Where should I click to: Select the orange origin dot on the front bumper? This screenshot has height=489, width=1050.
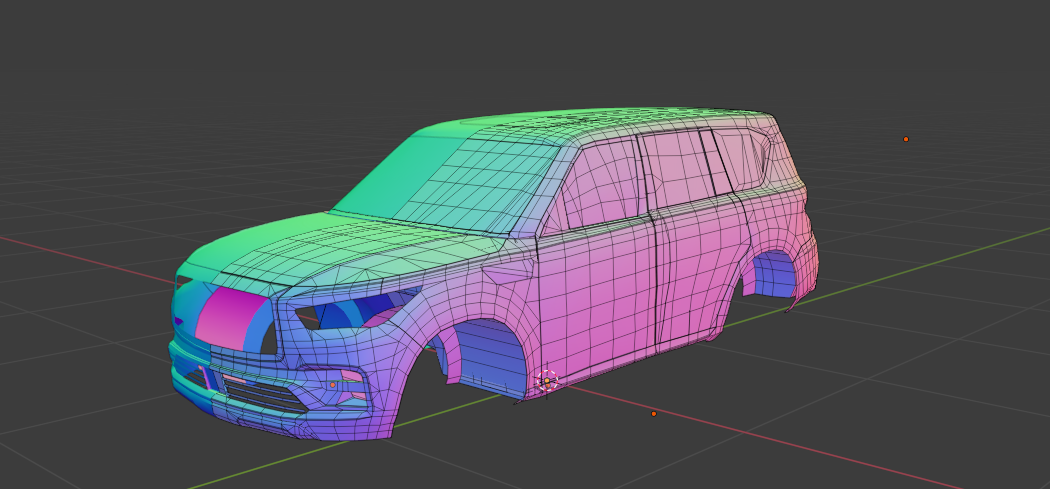point(333,385)
